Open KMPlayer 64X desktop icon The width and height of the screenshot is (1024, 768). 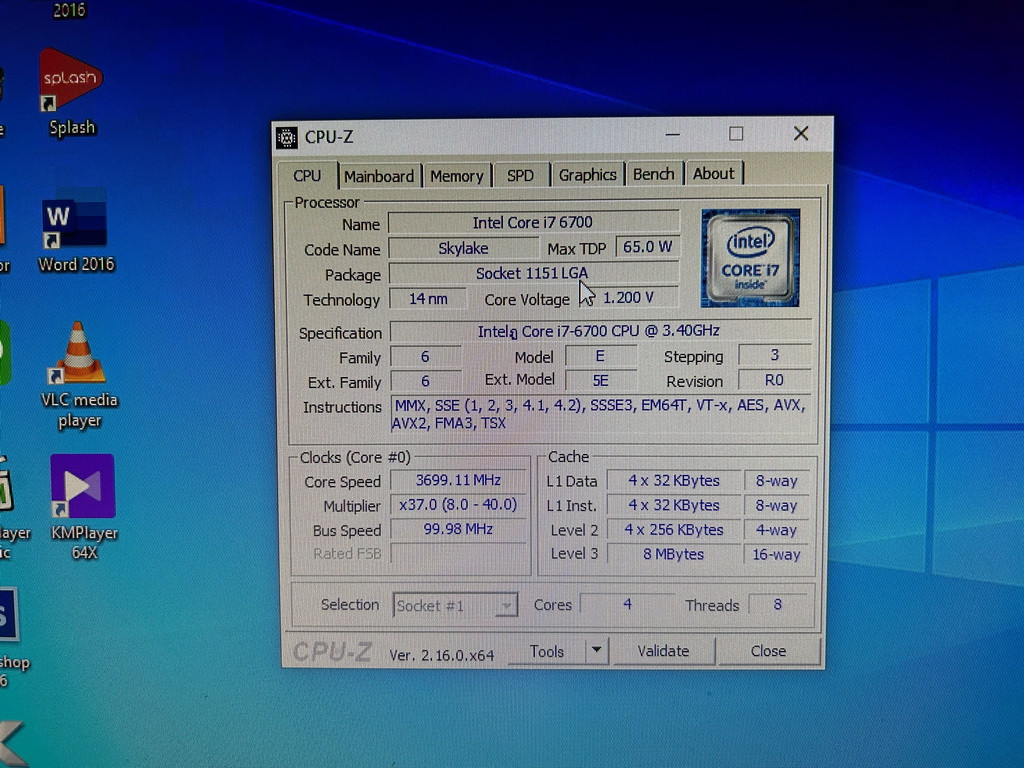(x=83, y=487)
